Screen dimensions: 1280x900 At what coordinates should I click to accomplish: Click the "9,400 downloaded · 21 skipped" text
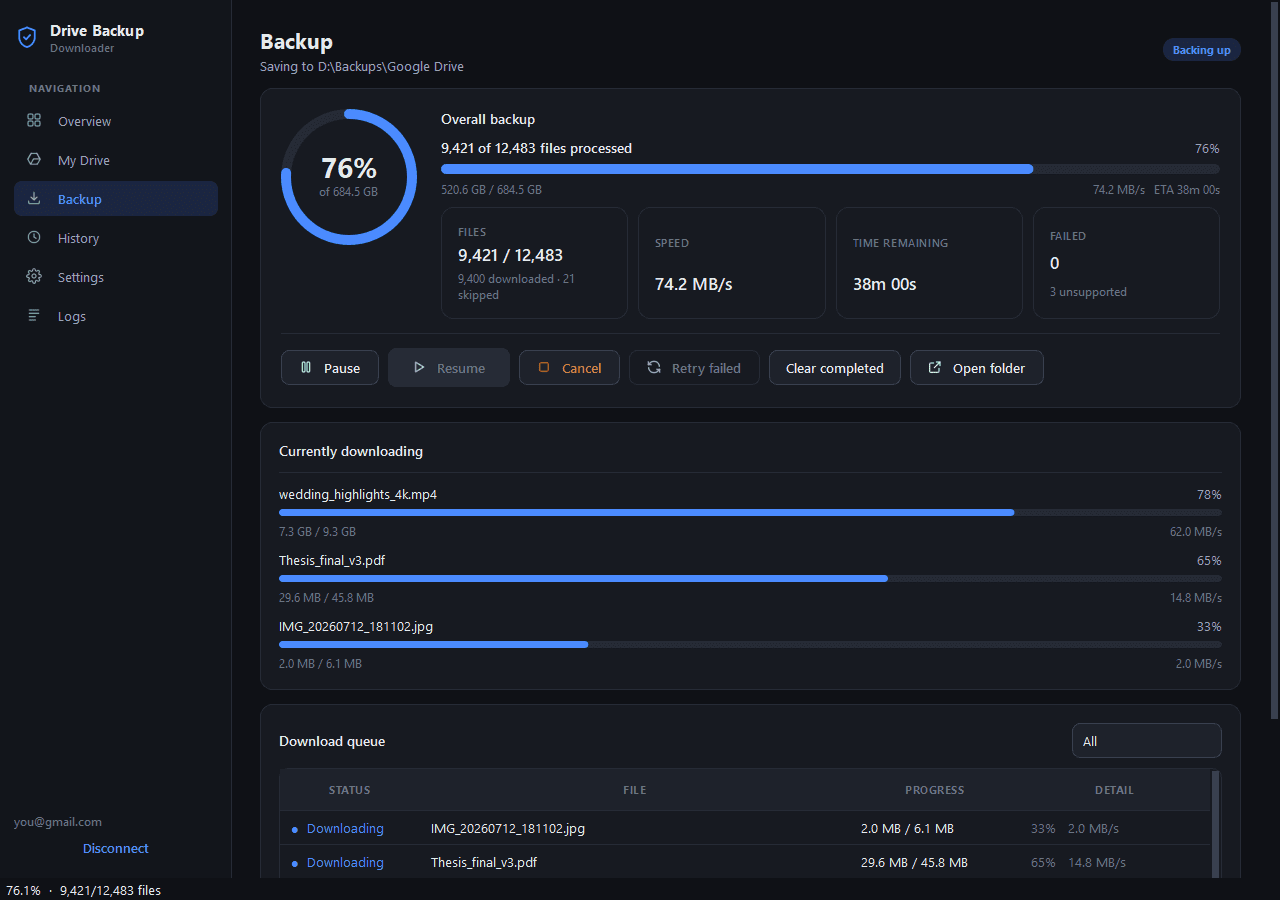pos(516,287)
